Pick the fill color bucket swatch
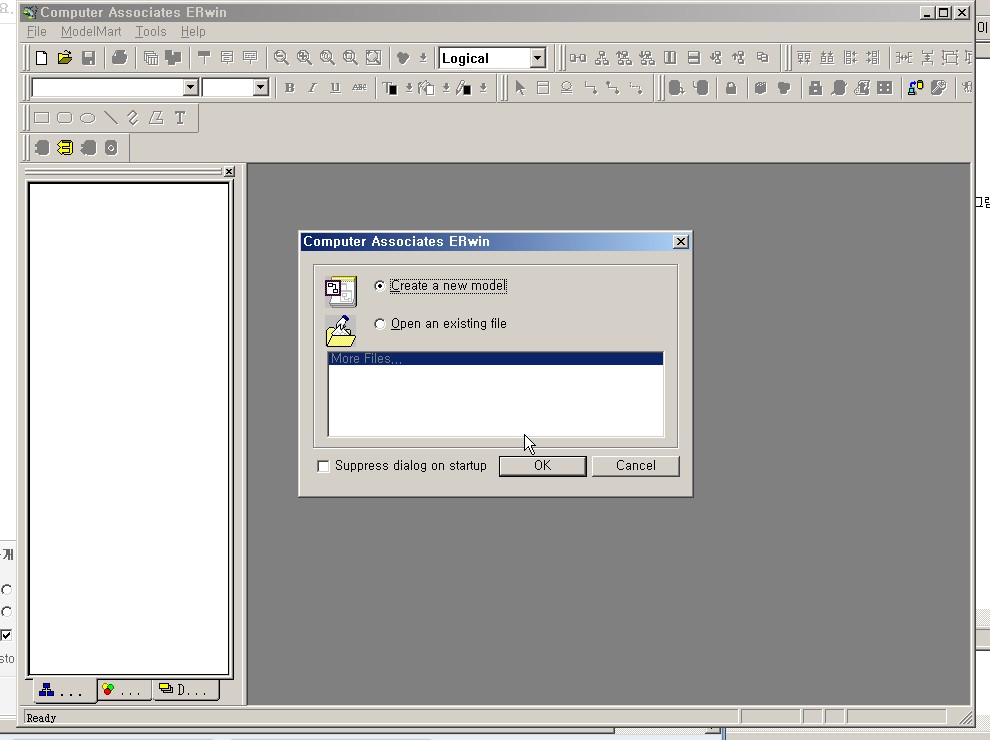 point(426,88)
